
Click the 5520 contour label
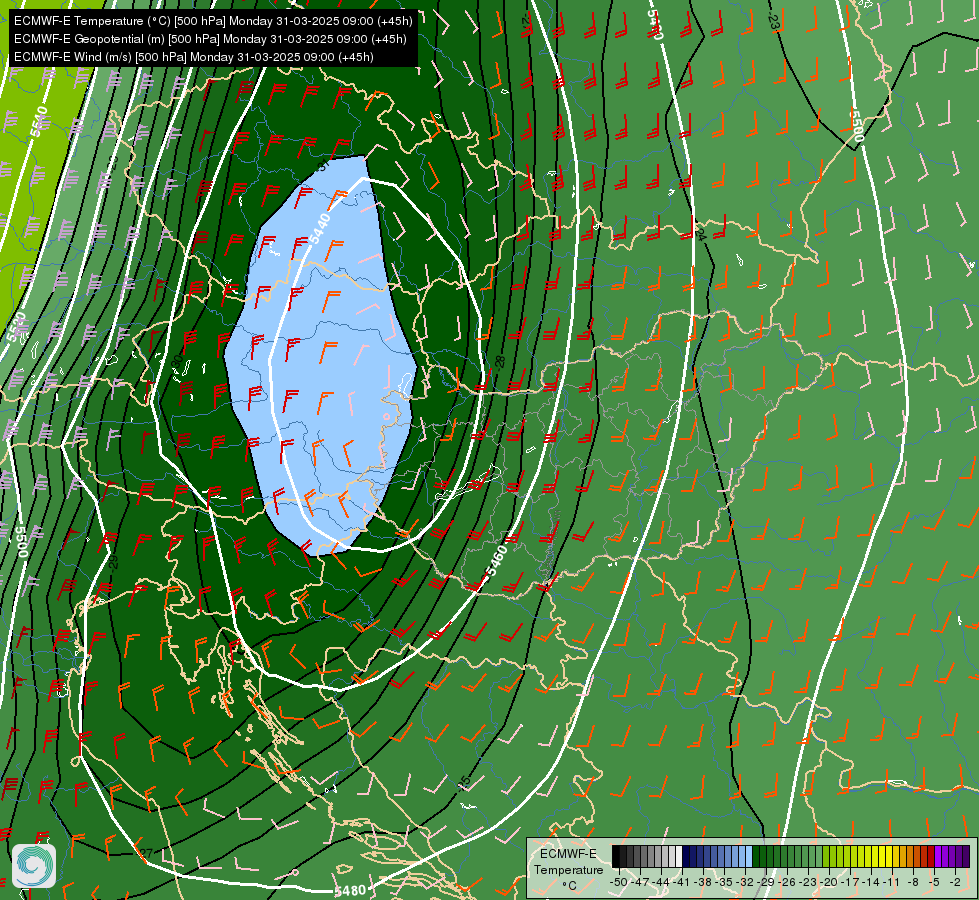tap(17, 327)
